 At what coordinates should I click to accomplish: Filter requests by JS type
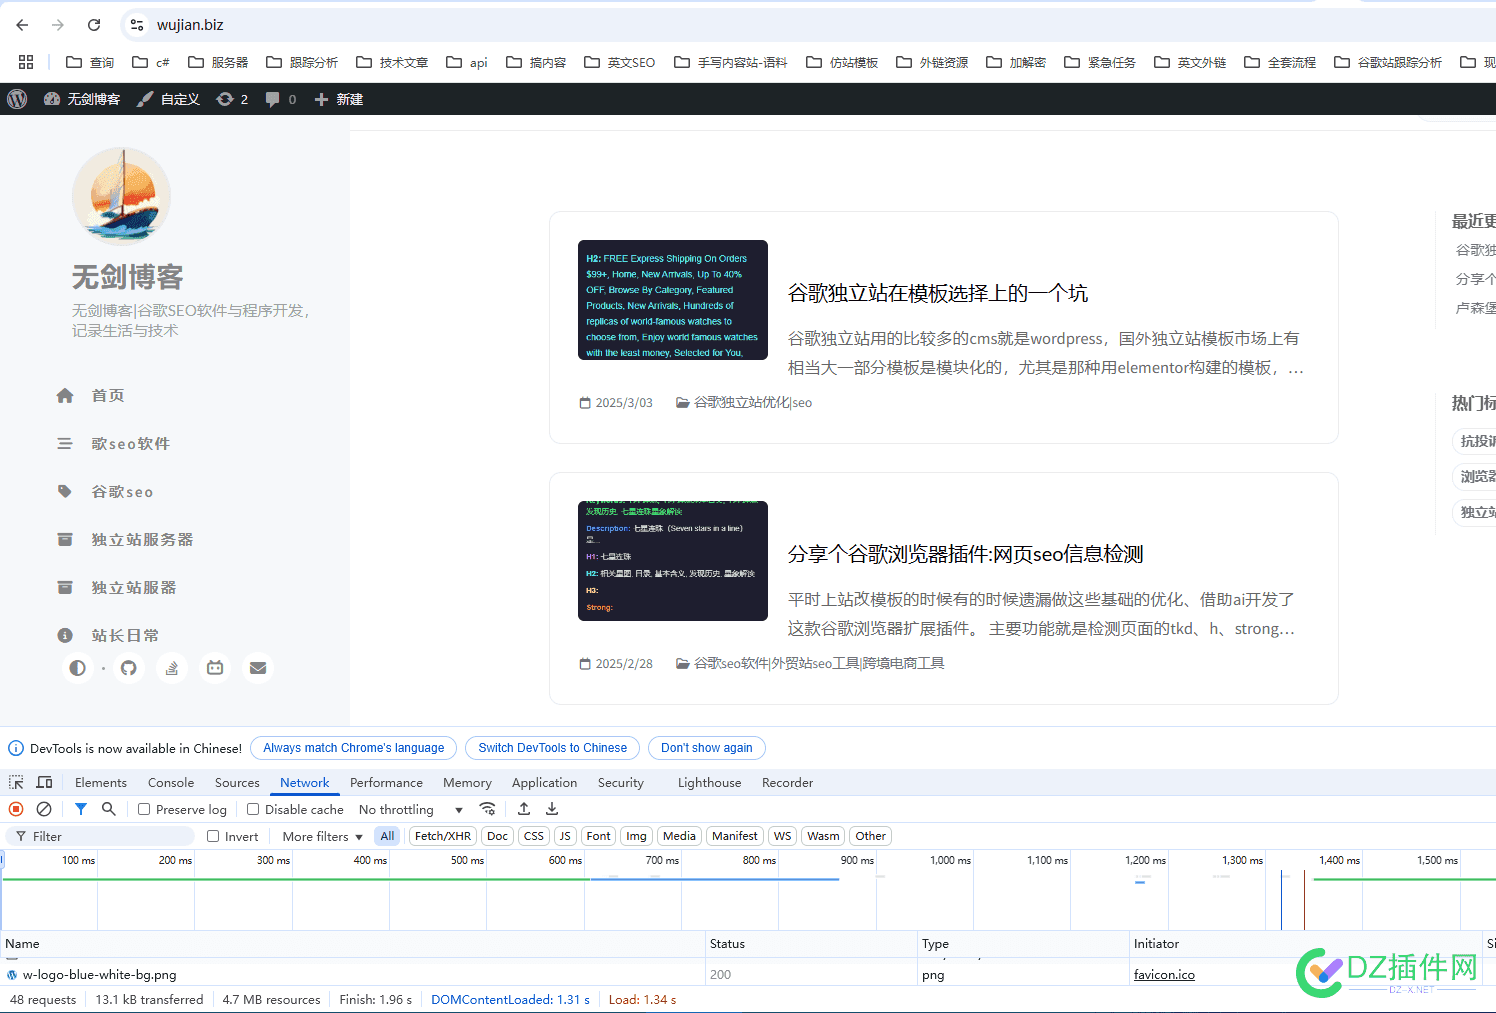click(565, 836)
